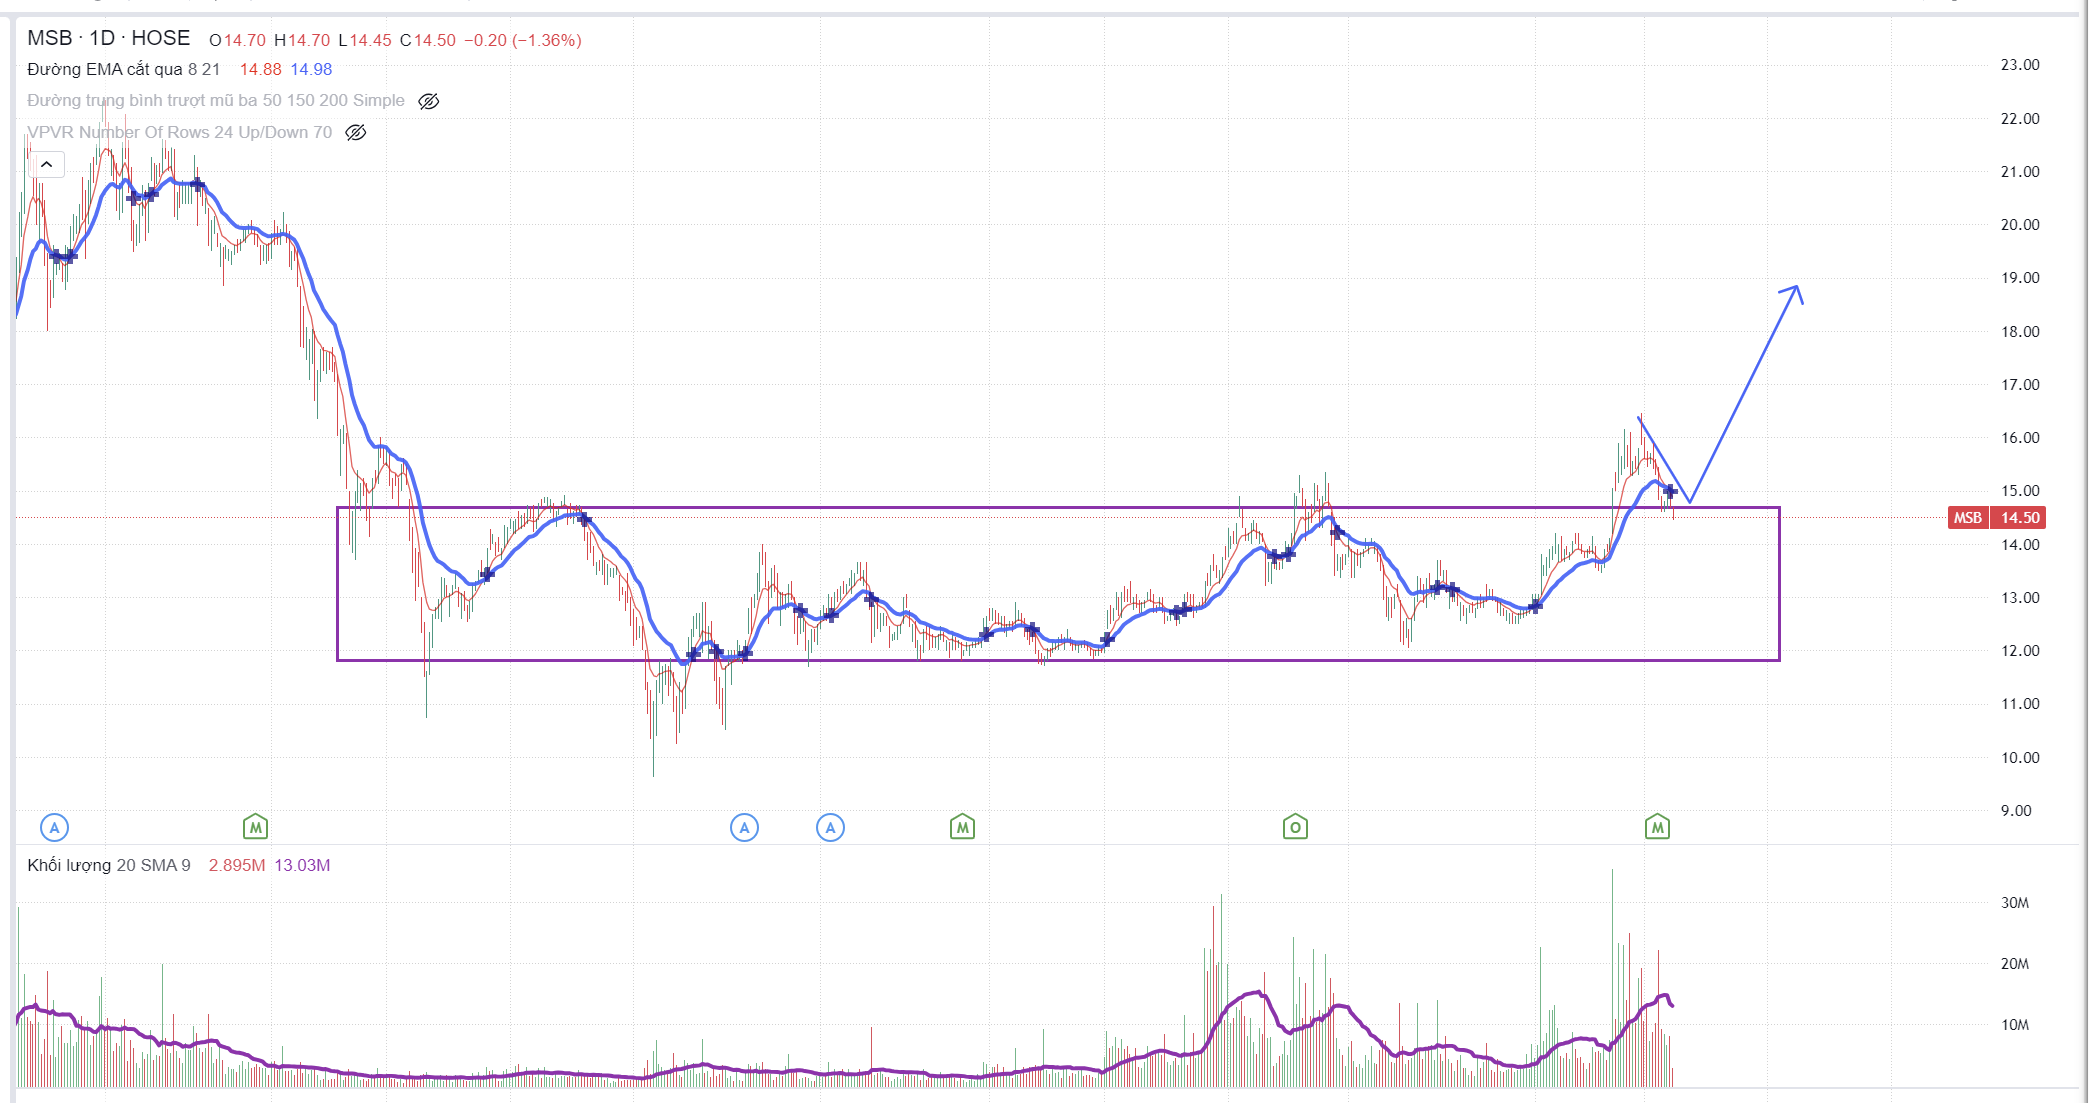The height and width of the screenshot is (1103, 2094).
Task: Click the last EMA cross marker near 15.00
Action: tap(1669, 491)
